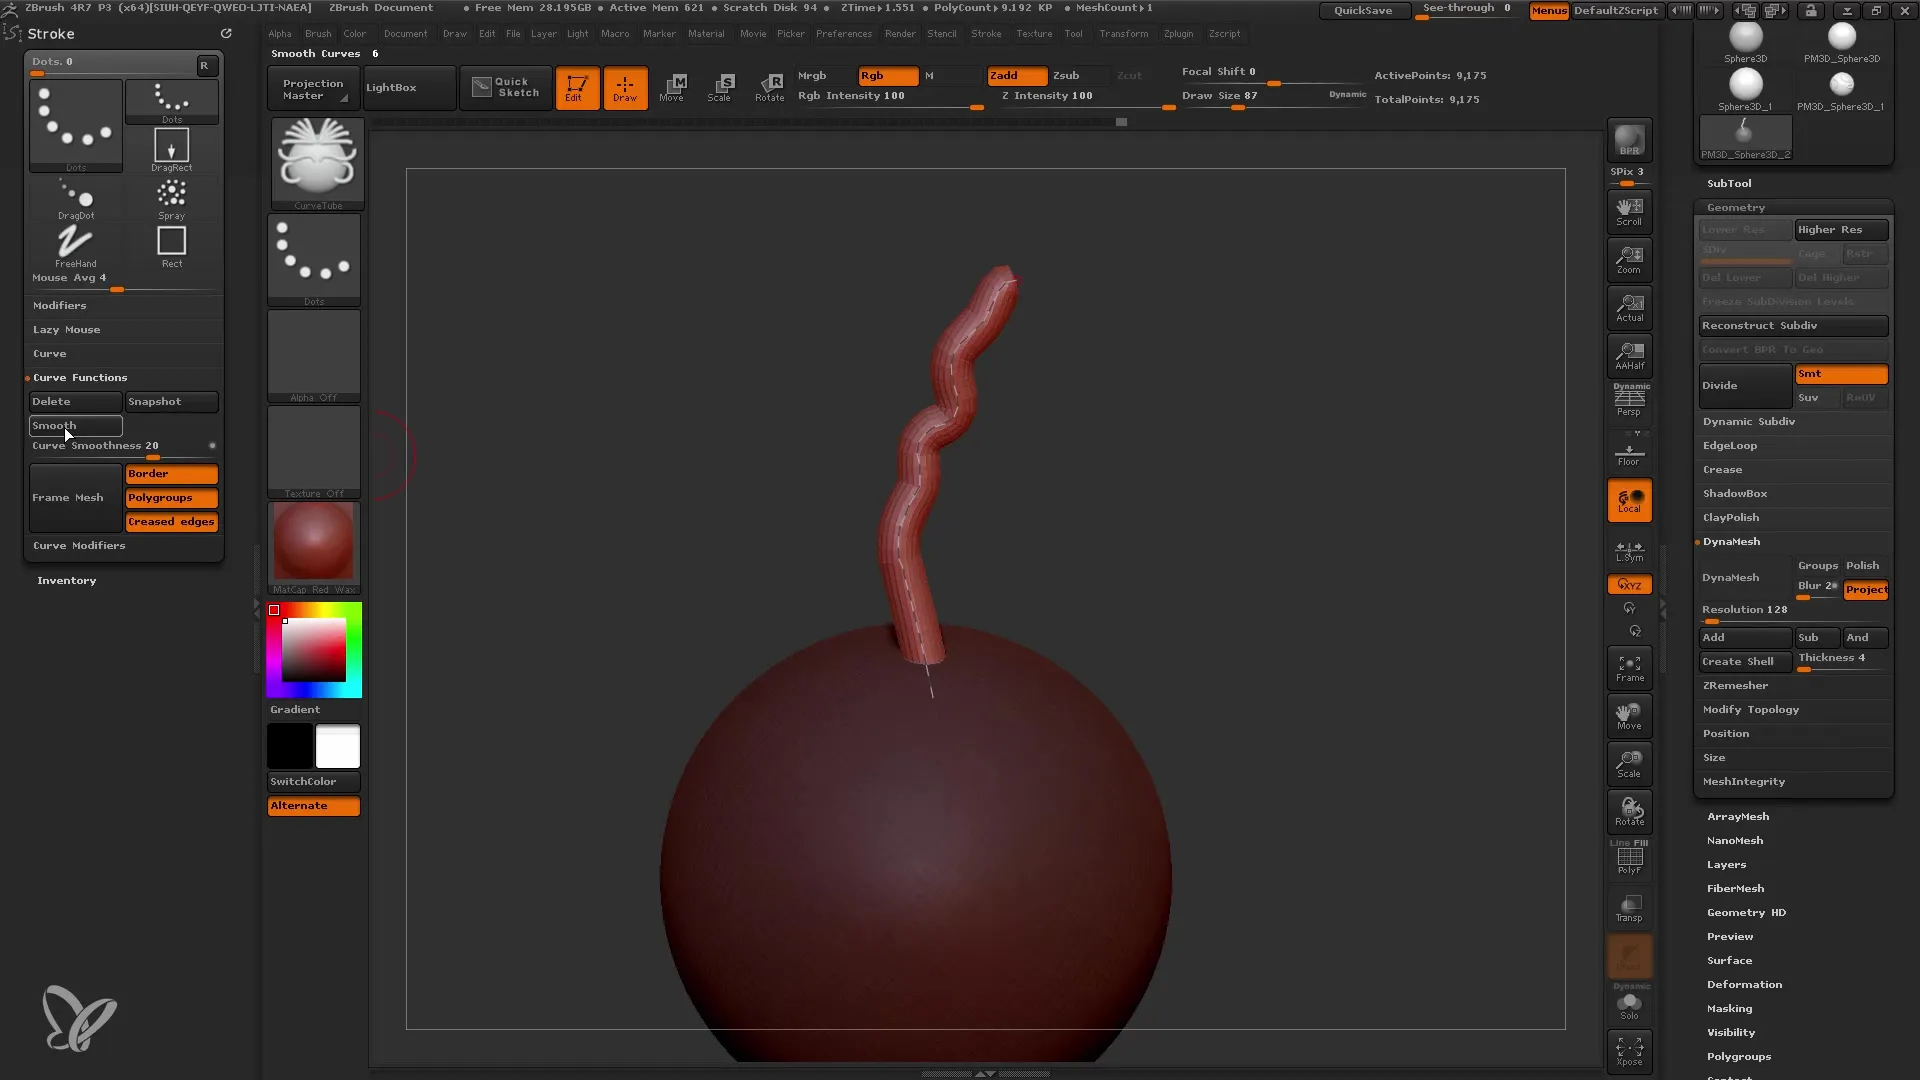Select the Rotate tool in toolbar

tap(769, 86)
